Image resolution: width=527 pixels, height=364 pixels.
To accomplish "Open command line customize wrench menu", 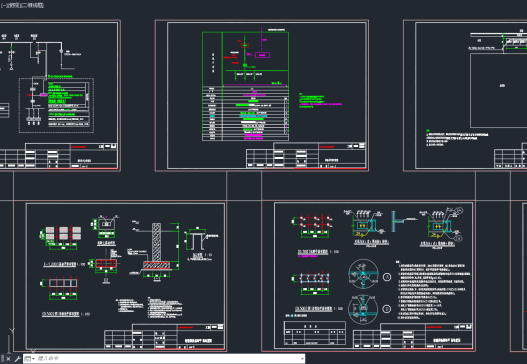I will click(17, 359).
